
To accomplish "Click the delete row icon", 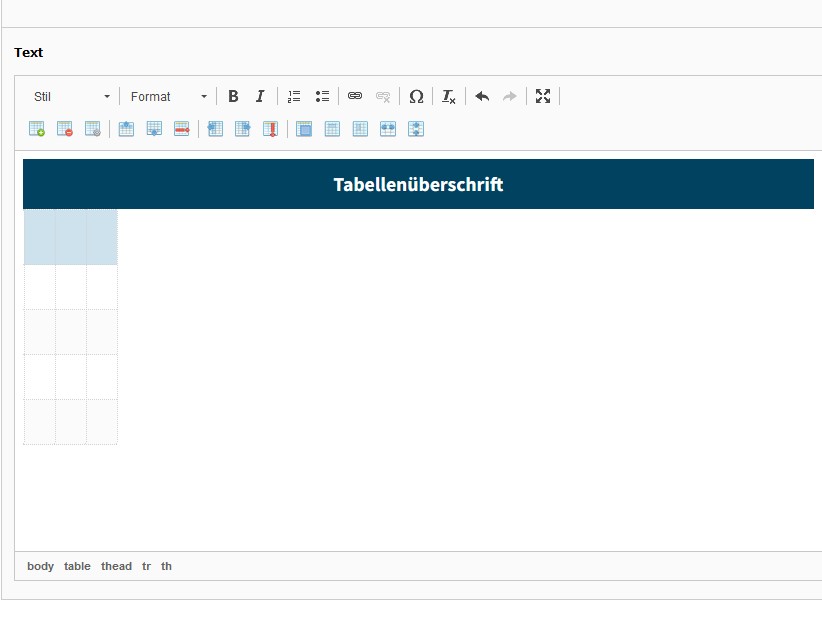I will pyautogui.click(x=182, y=129).
